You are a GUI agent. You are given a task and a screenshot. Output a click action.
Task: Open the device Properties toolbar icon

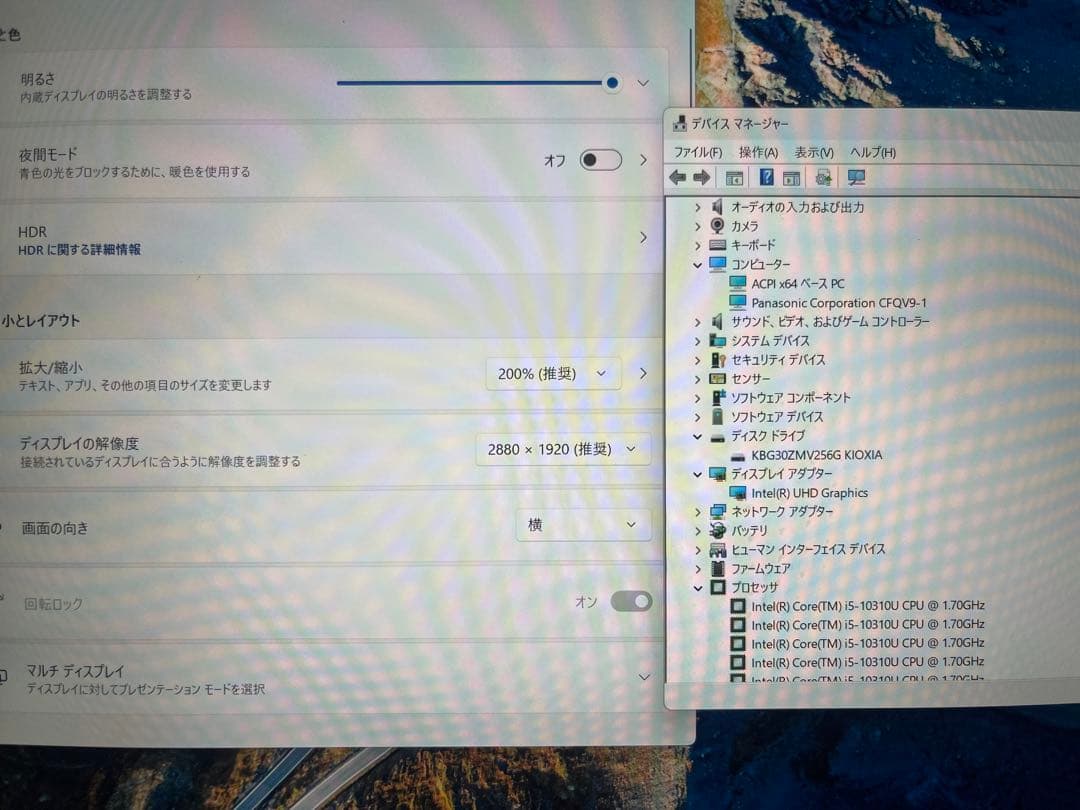pyautogui.click(x=791, y=177)
